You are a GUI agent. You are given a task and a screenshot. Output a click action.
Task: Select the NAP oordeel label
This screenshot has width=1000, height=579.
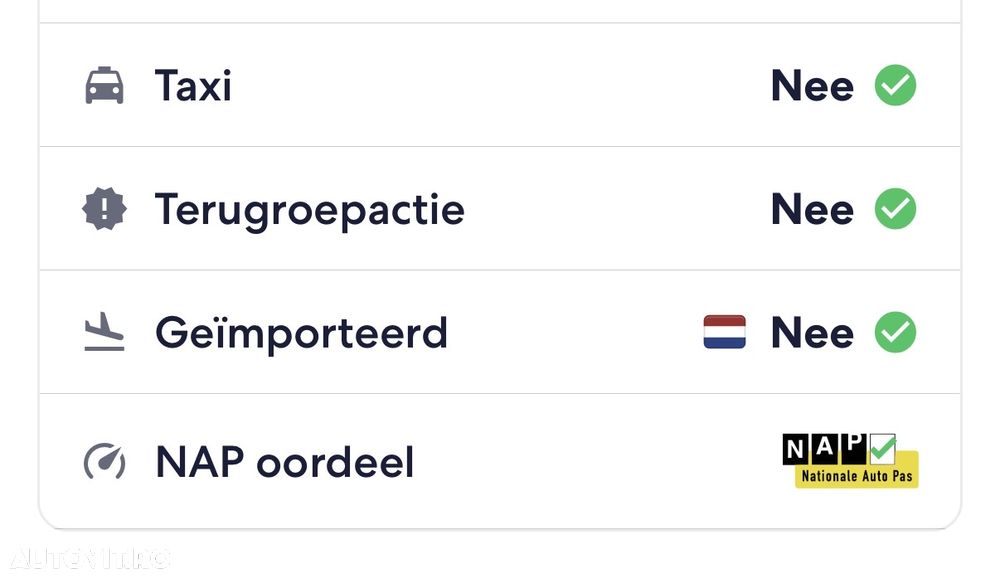(x=284, y=462)
